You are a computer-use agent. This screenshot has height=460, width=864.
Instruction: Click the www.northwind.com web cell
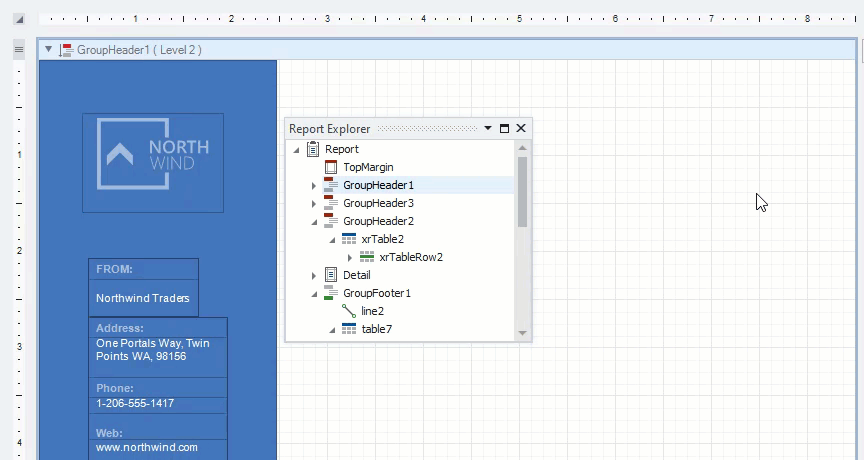coord(147,448)
